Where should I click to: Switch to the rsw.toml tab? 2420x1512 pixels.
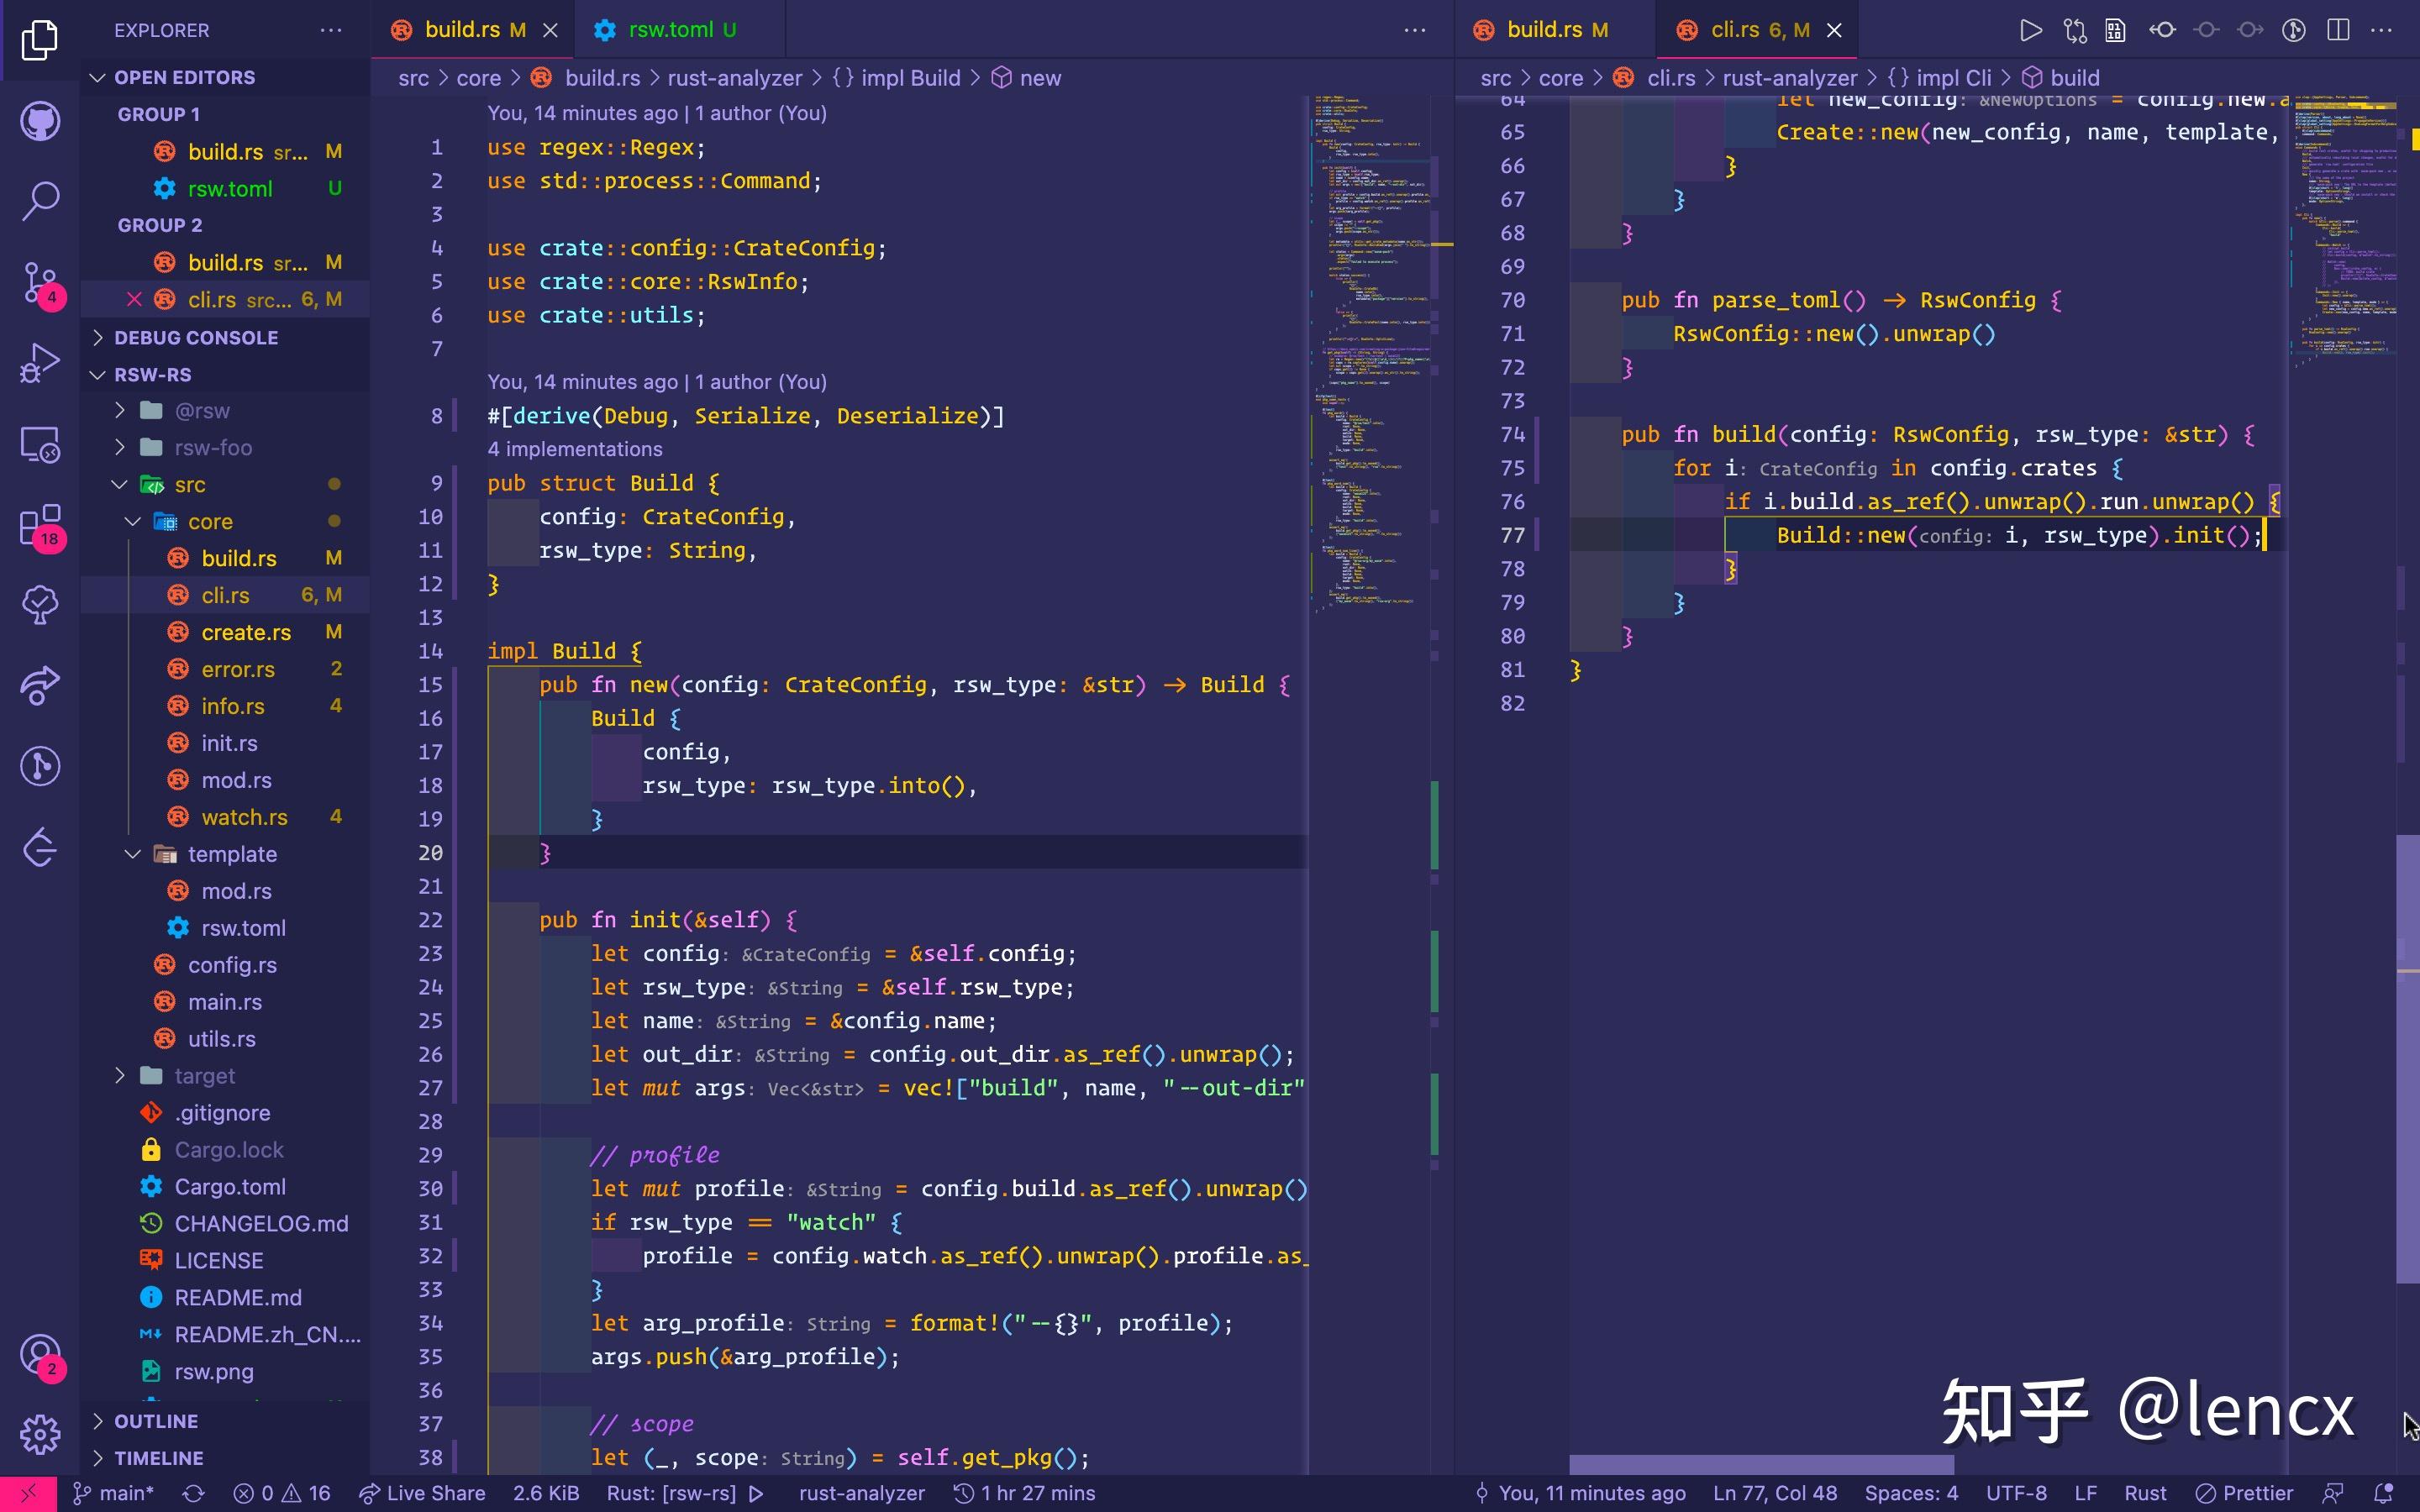point(670,30)
